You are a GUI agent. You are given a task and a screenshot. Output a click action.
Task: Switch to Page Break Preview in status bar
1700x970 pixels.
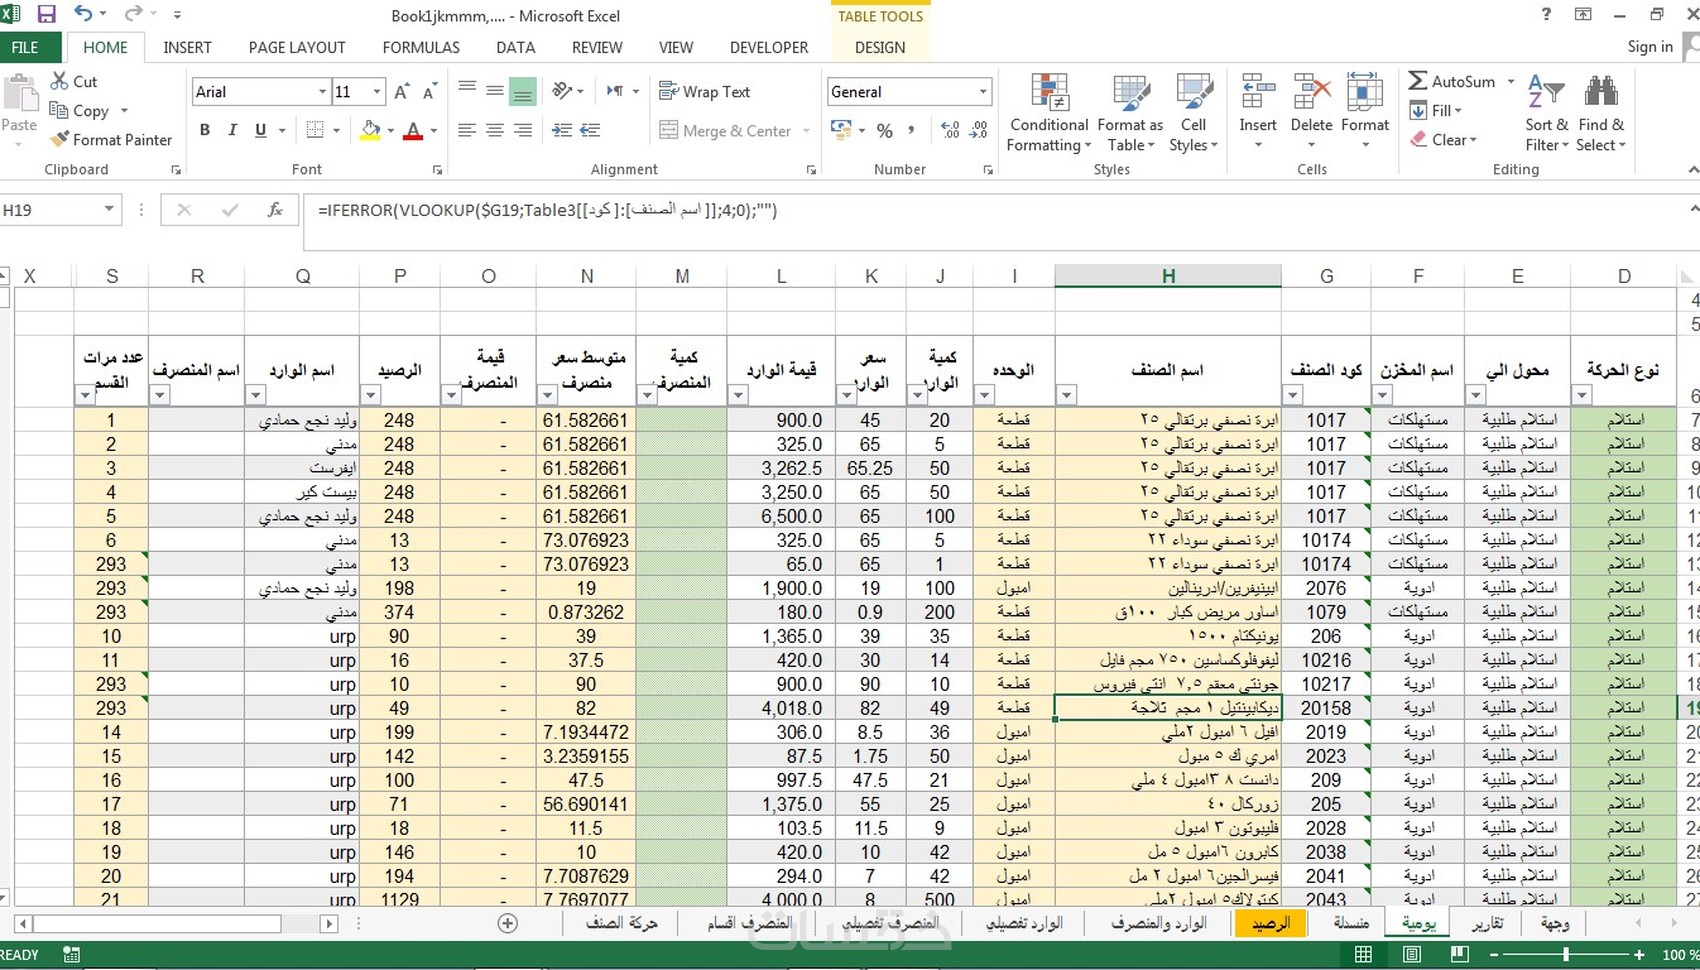1460,954
